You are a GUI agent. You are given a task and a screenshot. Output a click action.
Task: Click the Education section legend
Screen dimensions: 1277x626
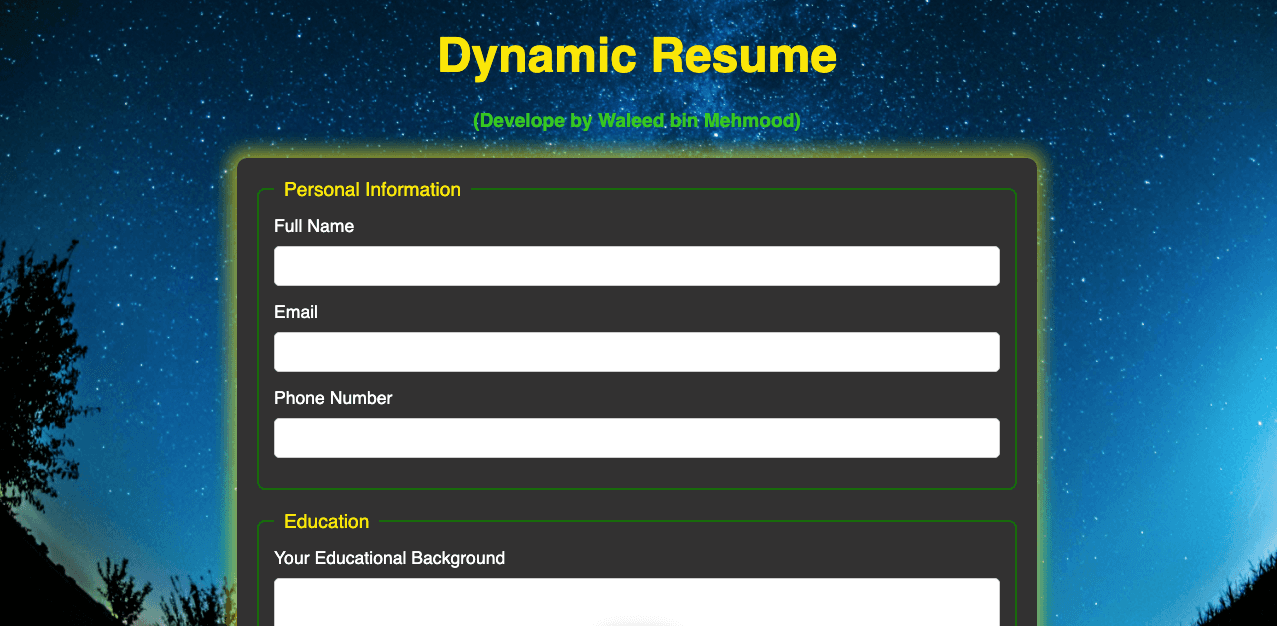tap(325, 521)
